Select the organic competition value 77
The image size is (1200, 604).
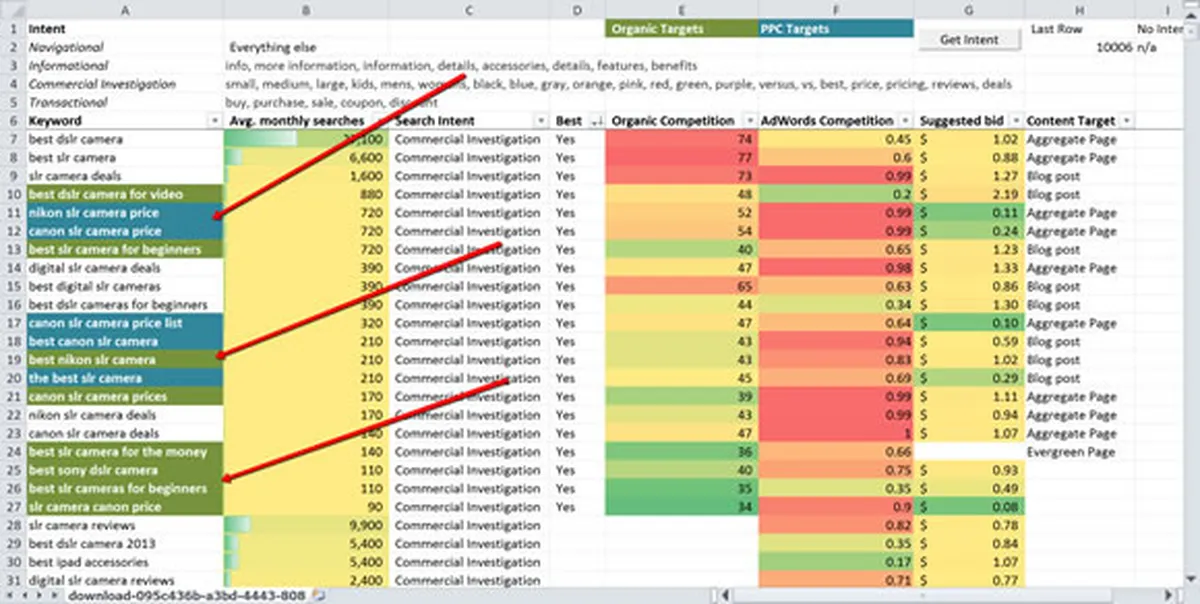pos(682,158)
